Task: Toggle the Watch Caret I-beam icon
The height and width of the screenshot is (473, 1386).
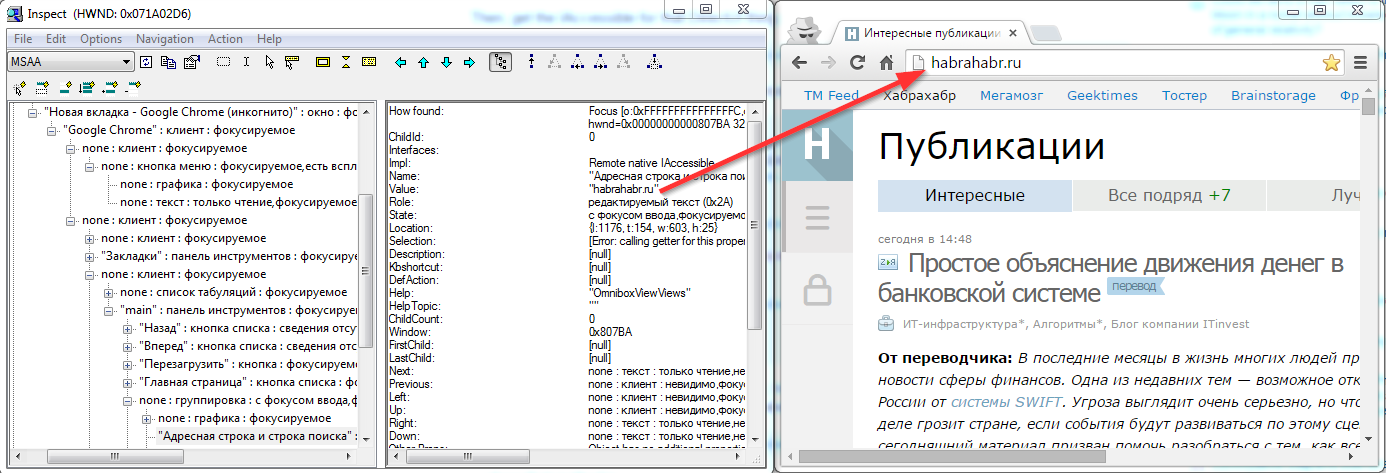Action: pyautogui.click(x=247, y=62)
